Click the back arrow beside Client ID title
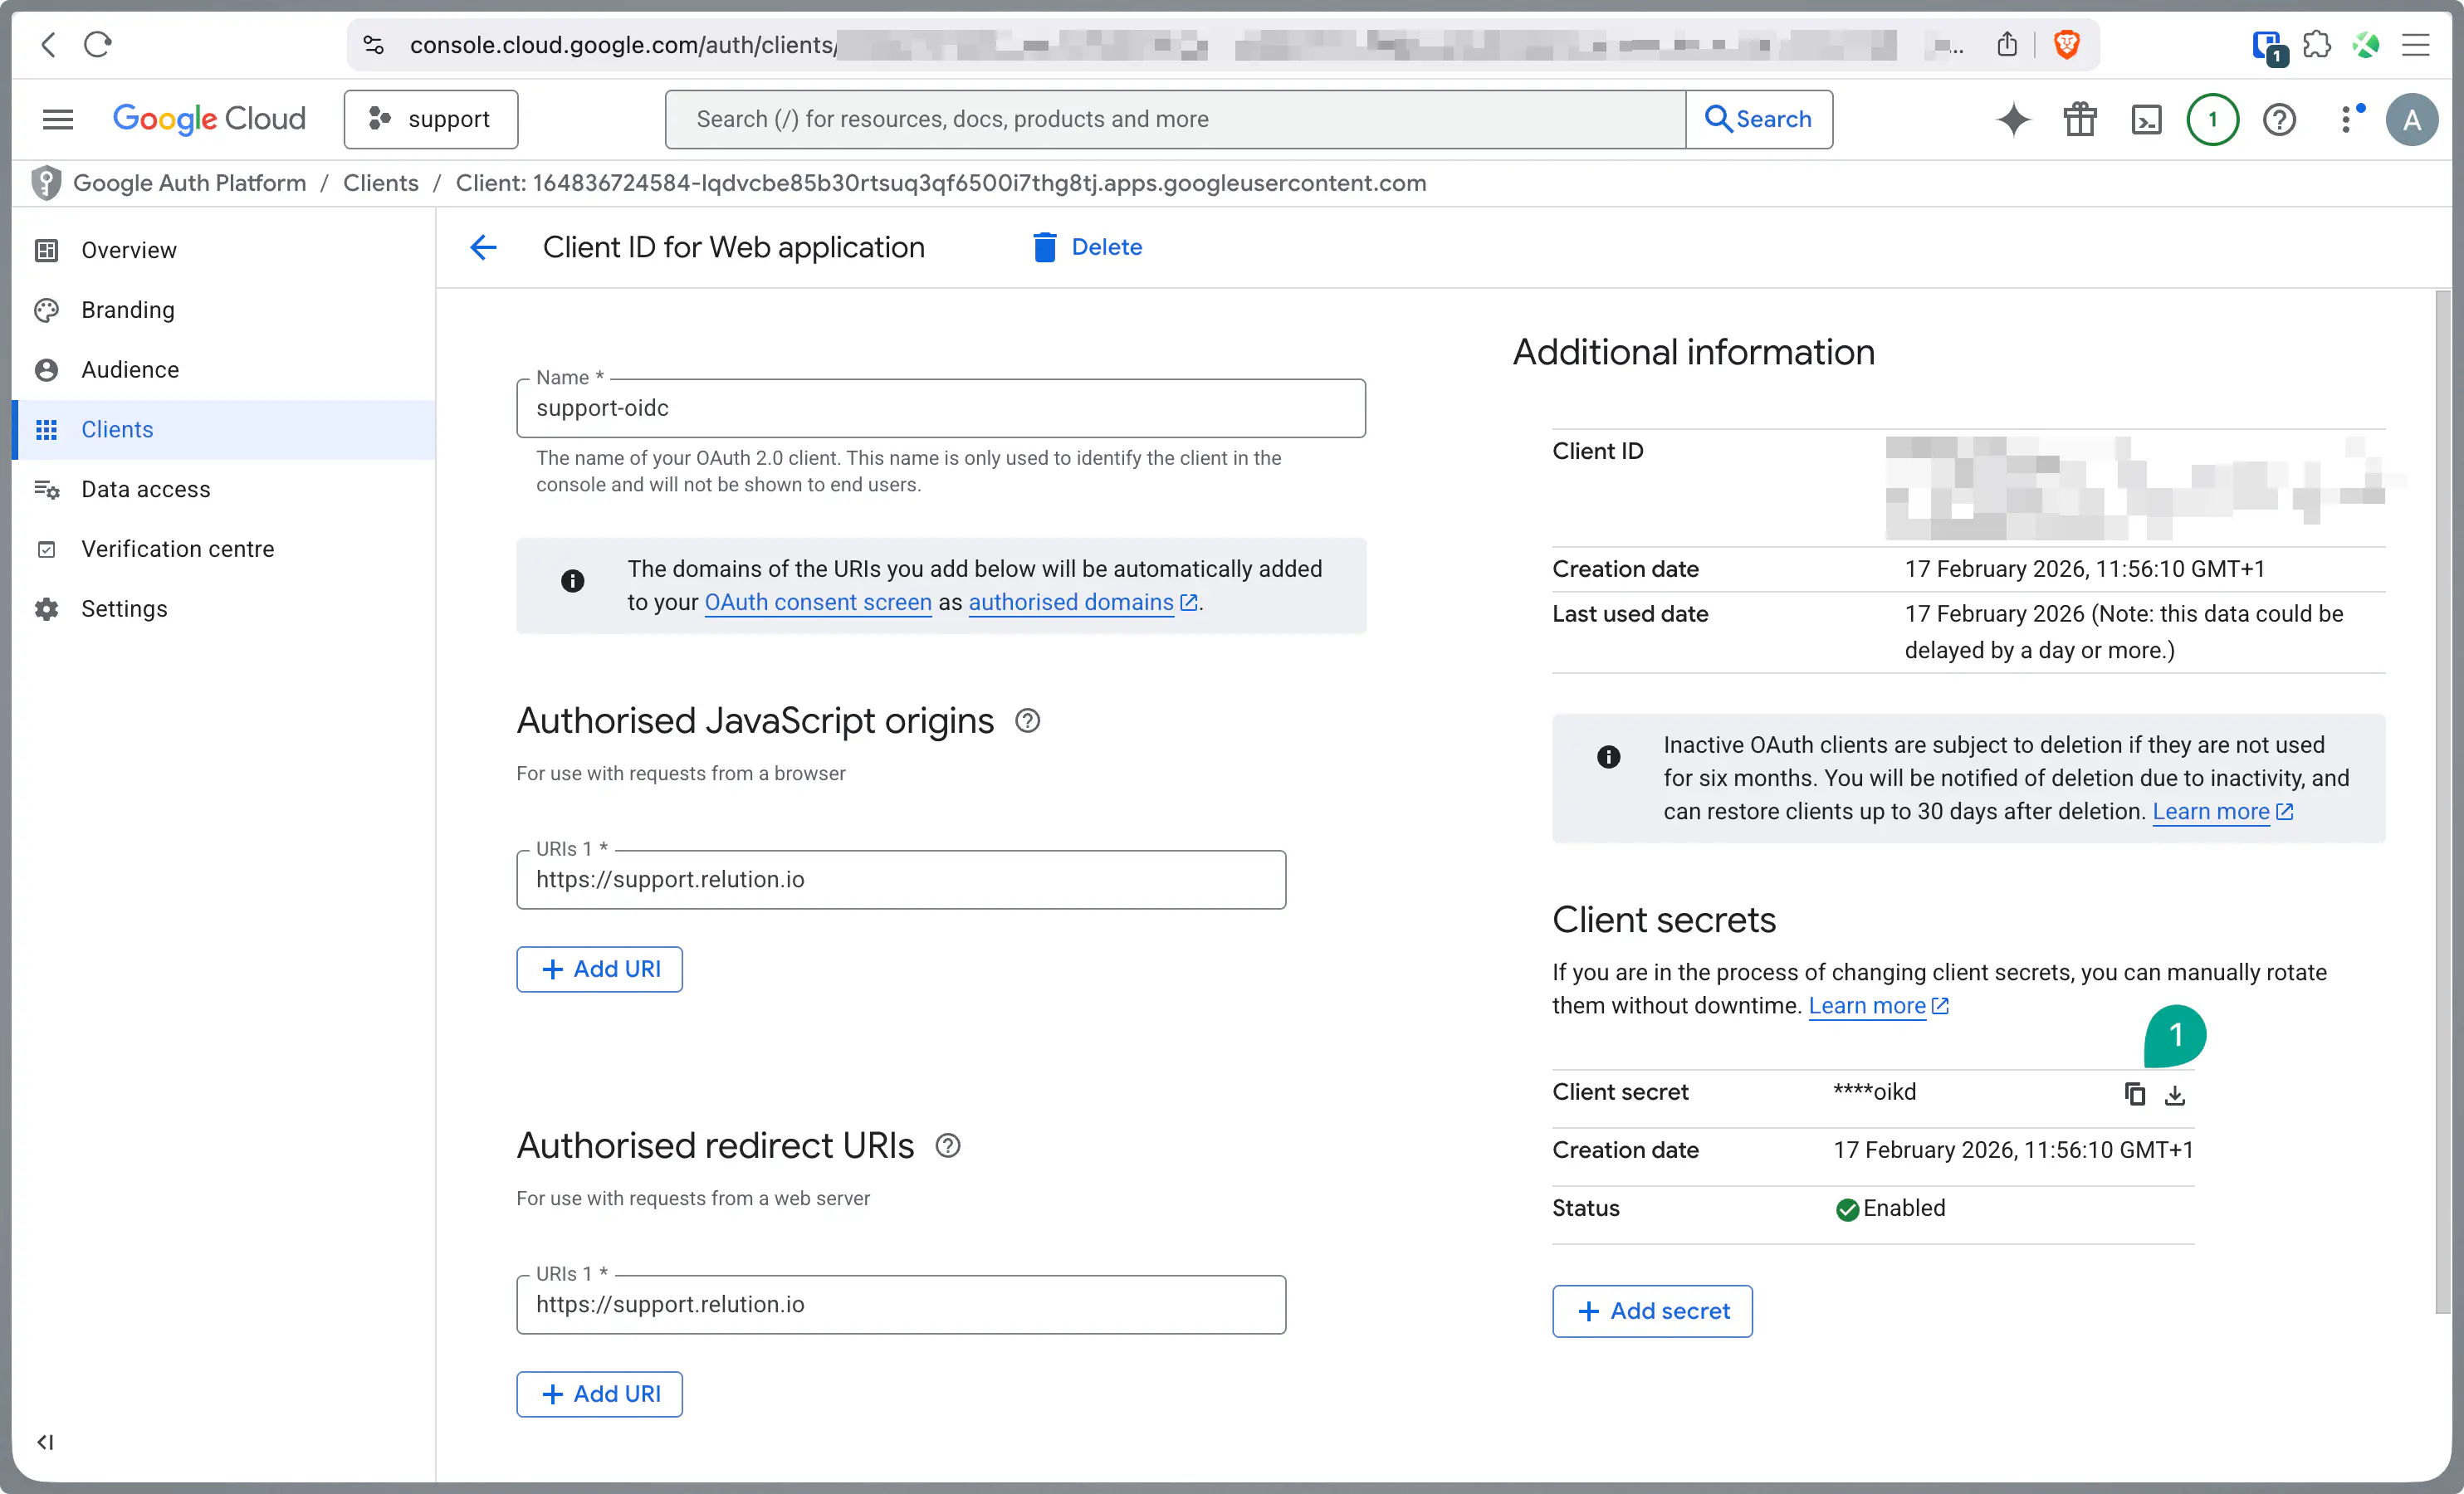The height and width of the screenshot is (1494, 2464). 483,247
